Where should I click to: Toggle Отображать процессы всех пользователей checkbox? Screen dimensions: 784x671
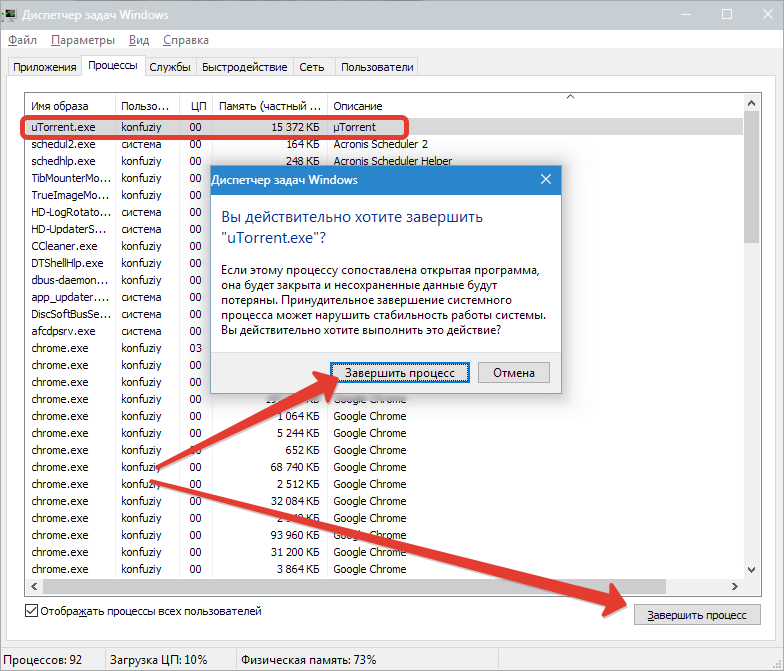(x=31, y=611)
